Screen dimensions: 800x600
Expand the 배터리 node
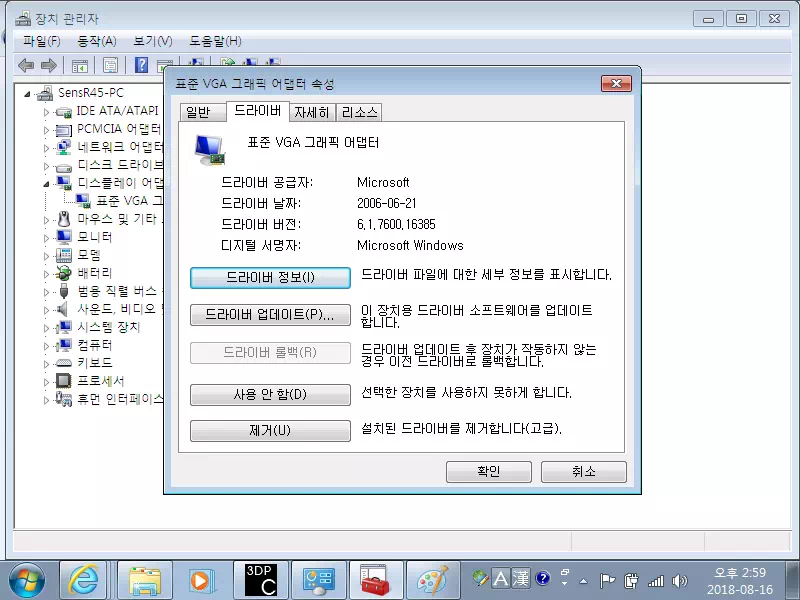[46, 274]
